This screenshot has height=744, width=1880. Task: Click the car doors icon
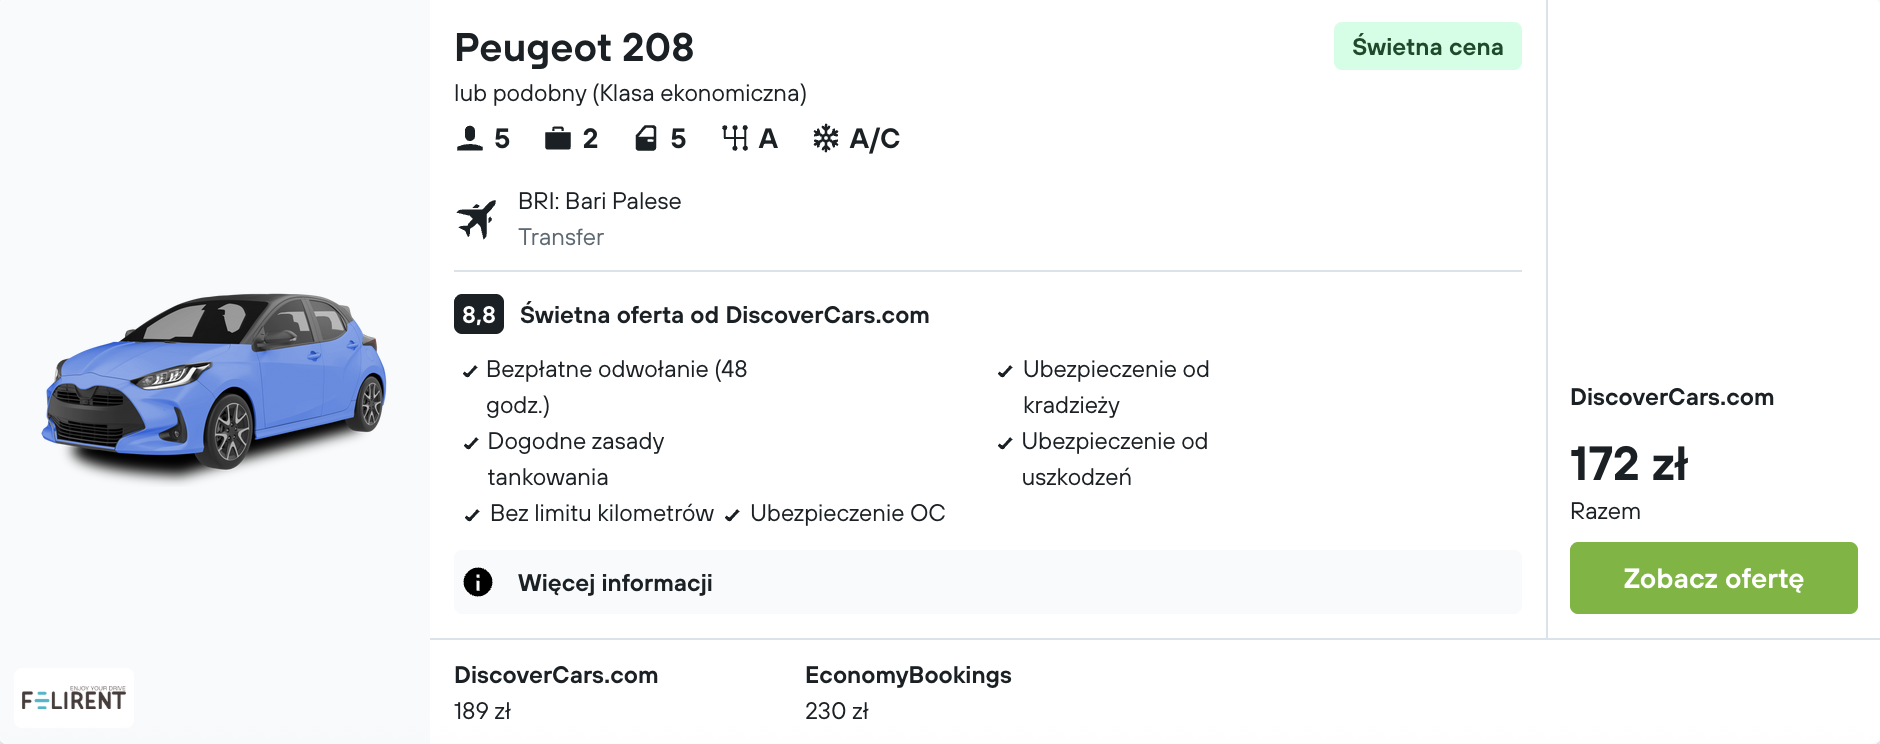point(646,138)
